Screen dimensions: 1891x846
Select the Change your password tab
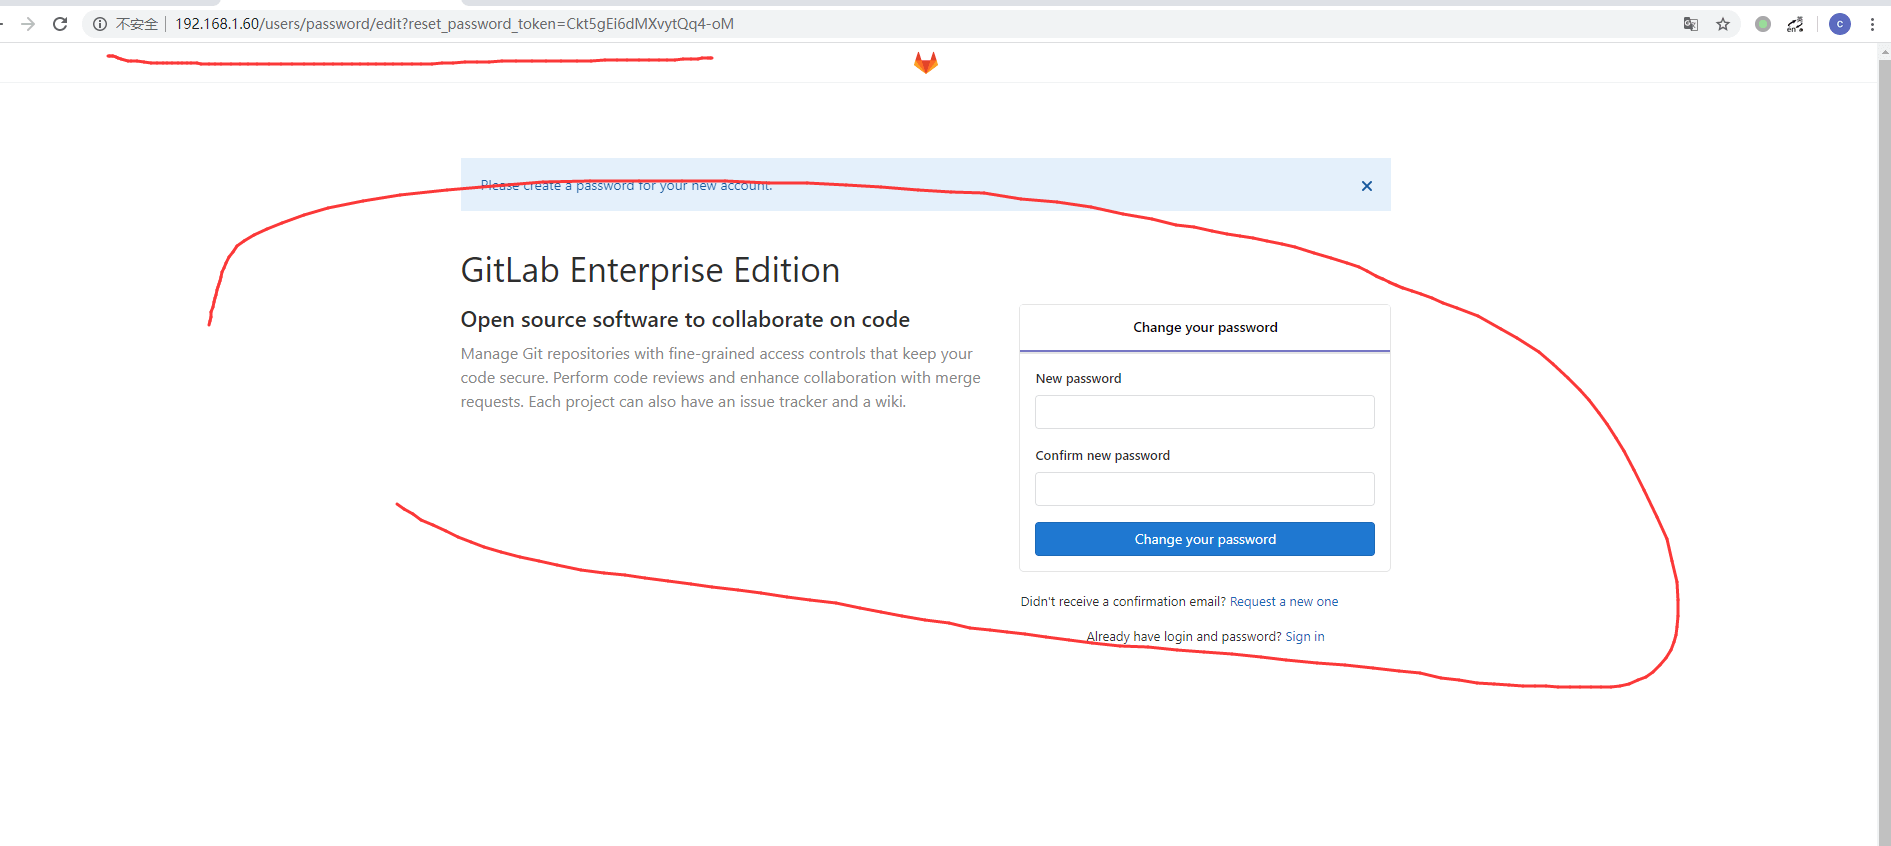coord(1205,328)
